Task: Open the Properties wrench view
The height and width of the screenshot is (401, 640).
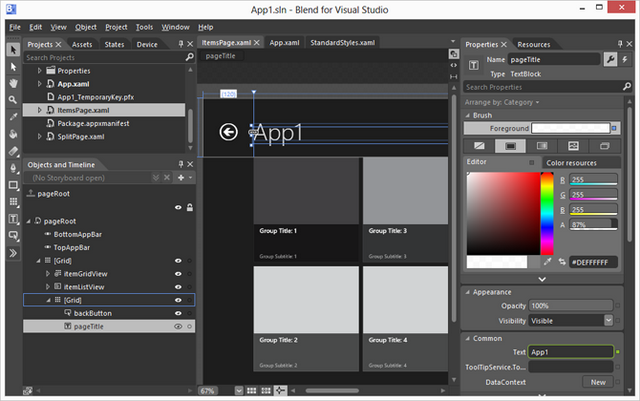Action: [610, 60]
